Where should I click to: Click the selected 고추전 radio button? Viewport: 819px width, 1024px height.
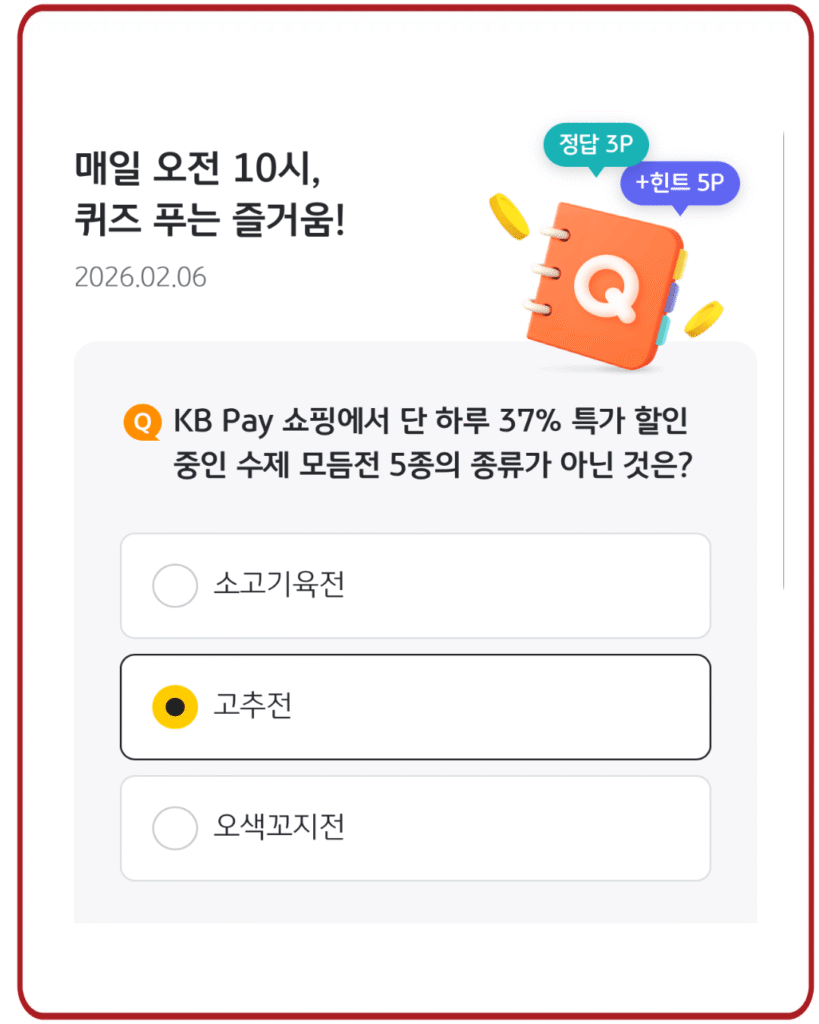coord(175,707)
